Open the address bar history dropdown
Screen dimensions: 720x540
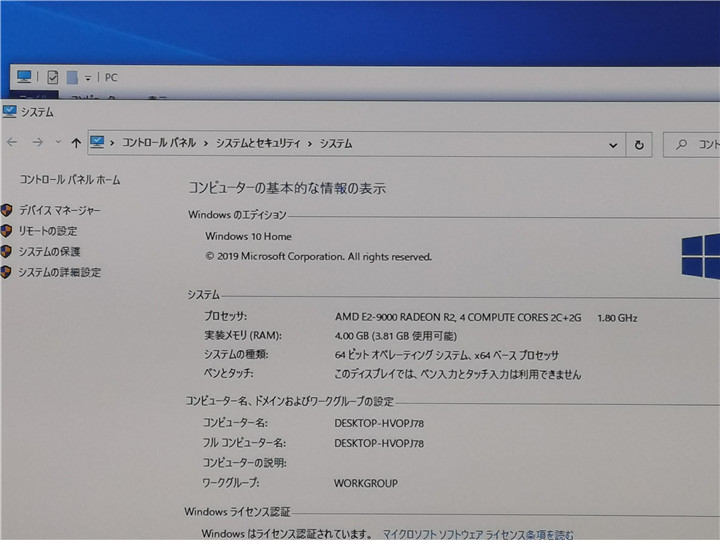(x=613, y=146)
